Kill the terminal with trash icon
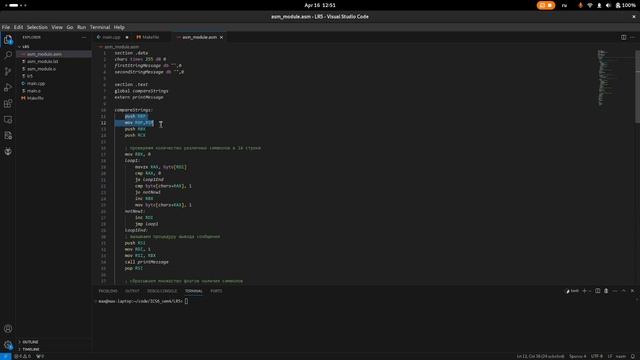 [606, 291]
